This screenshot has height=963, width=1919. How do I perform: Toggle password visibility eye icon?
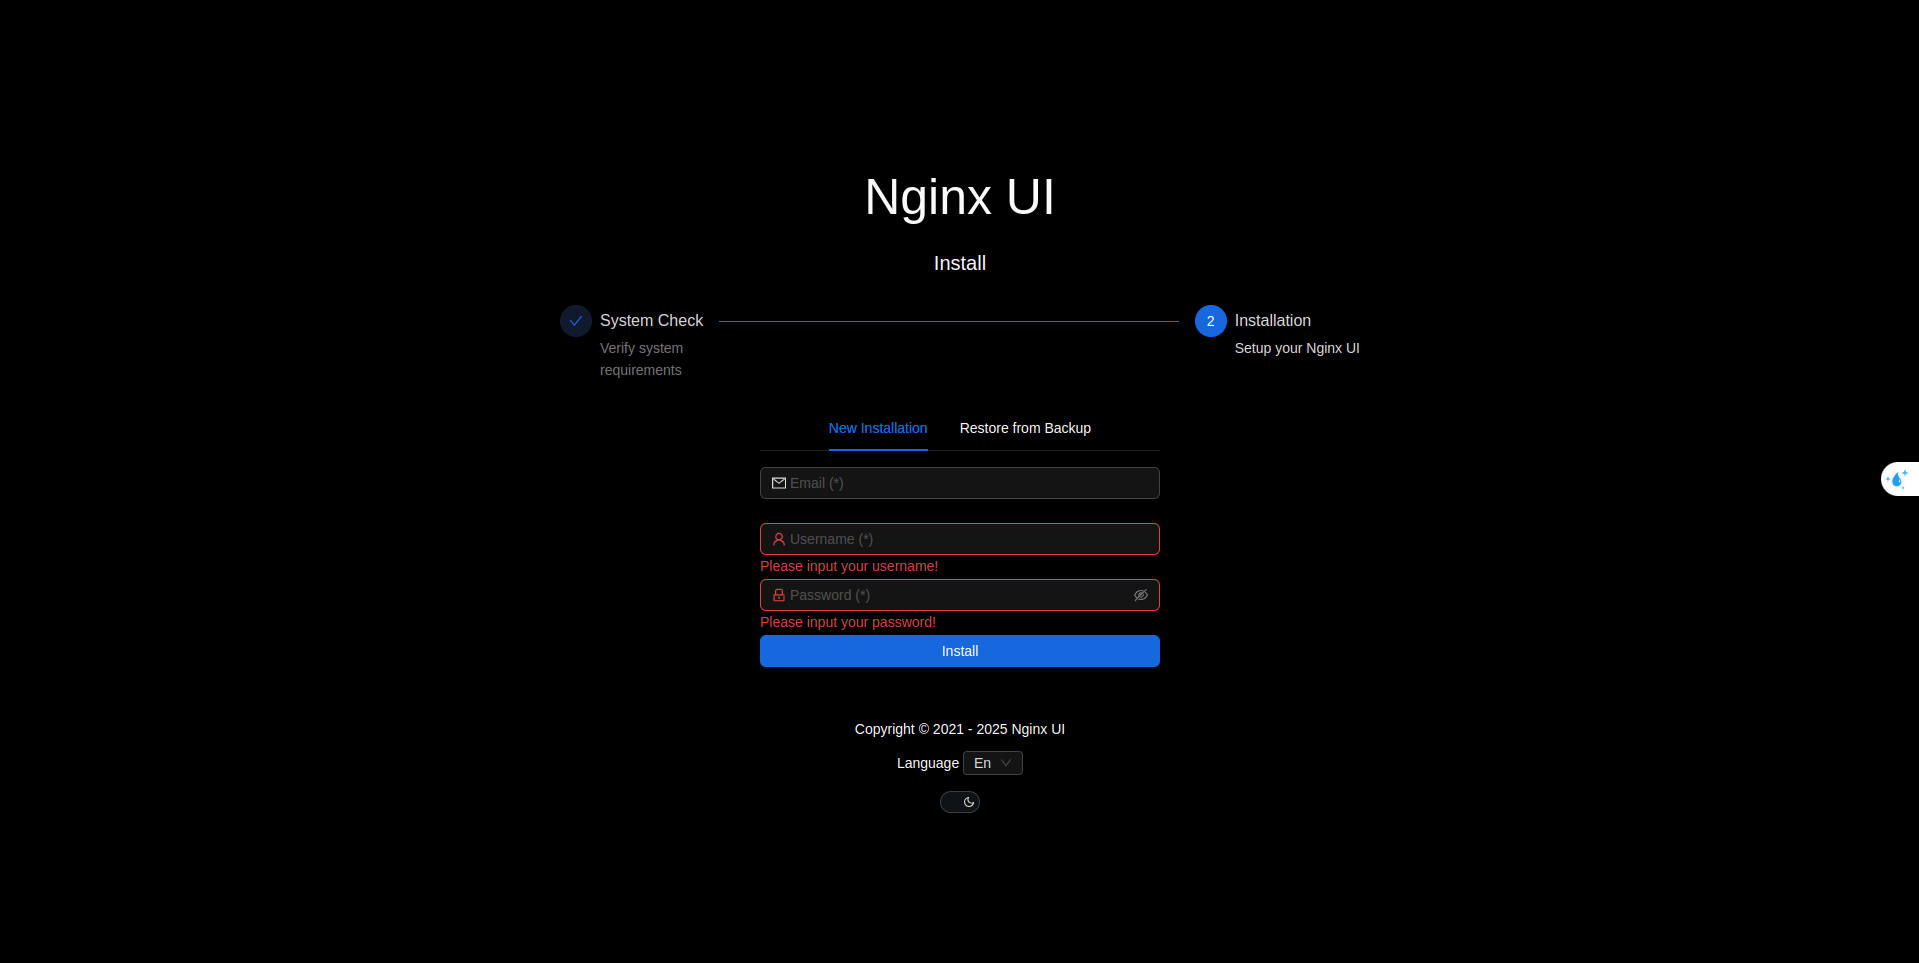coord(1140,595)
